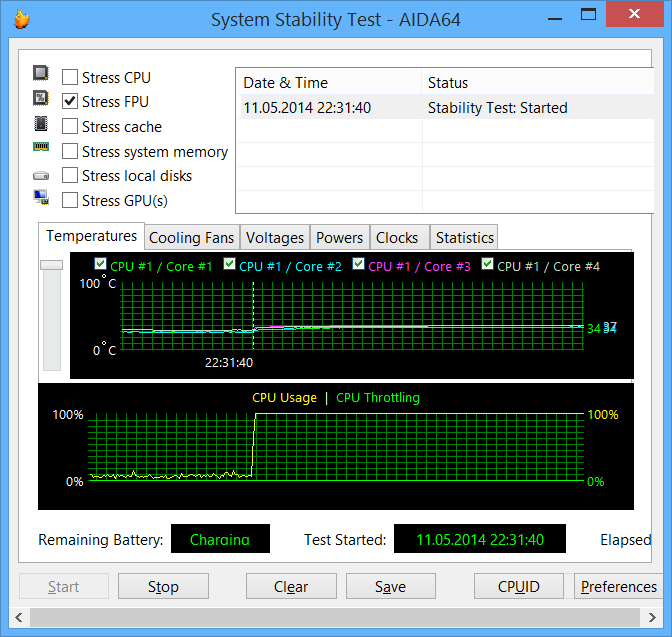Open Preferences
The height and width of the screenshot is (637, 672).
pos(618,586)
